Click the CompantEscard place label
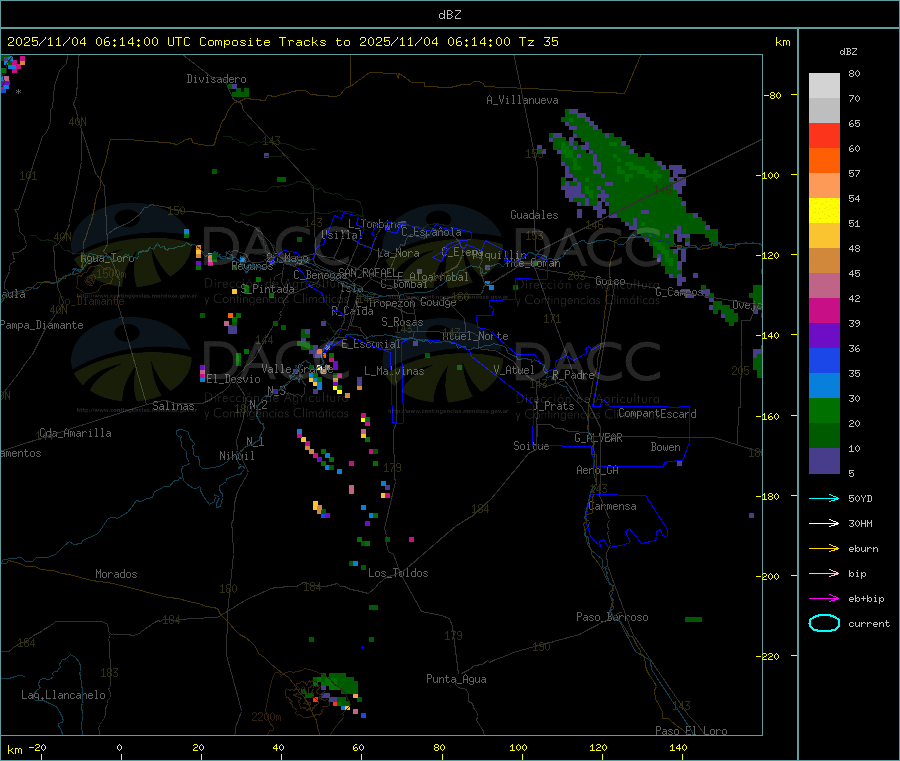 (657, 414)
